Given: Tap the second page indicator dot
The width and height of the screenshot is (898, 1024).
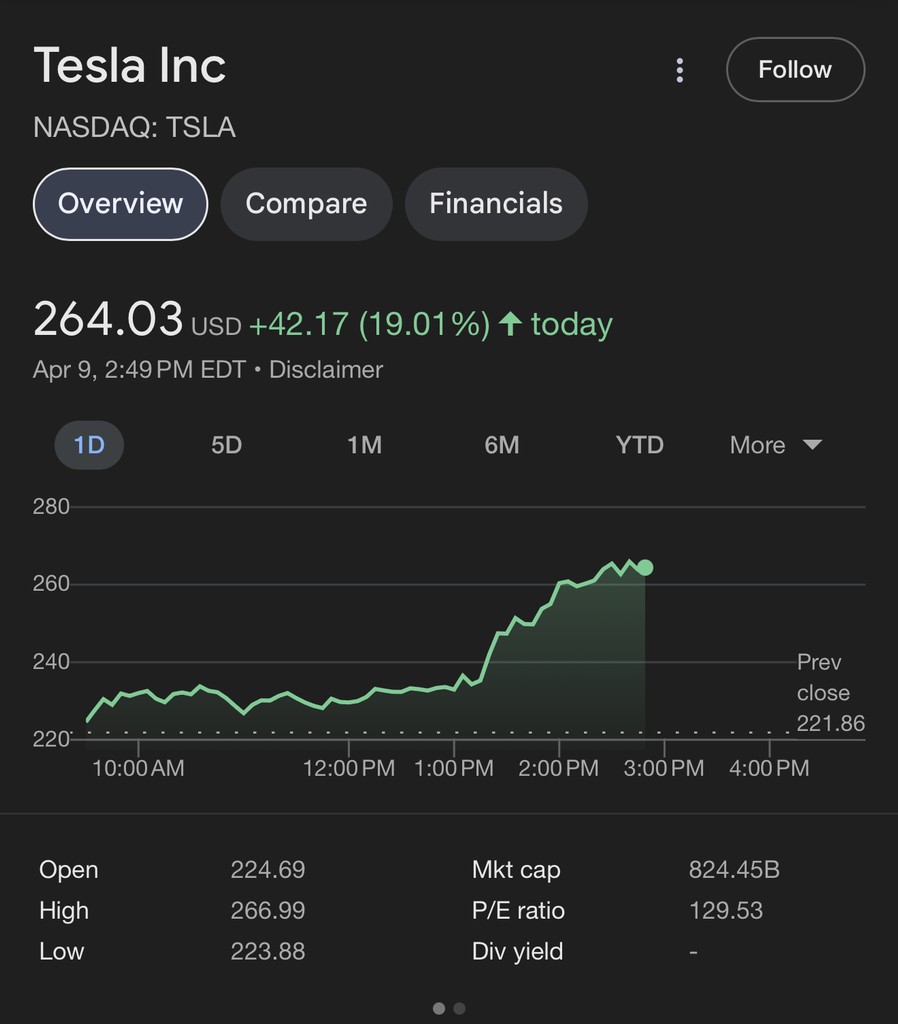Looking at the screenshot, I should point(459,1008).
